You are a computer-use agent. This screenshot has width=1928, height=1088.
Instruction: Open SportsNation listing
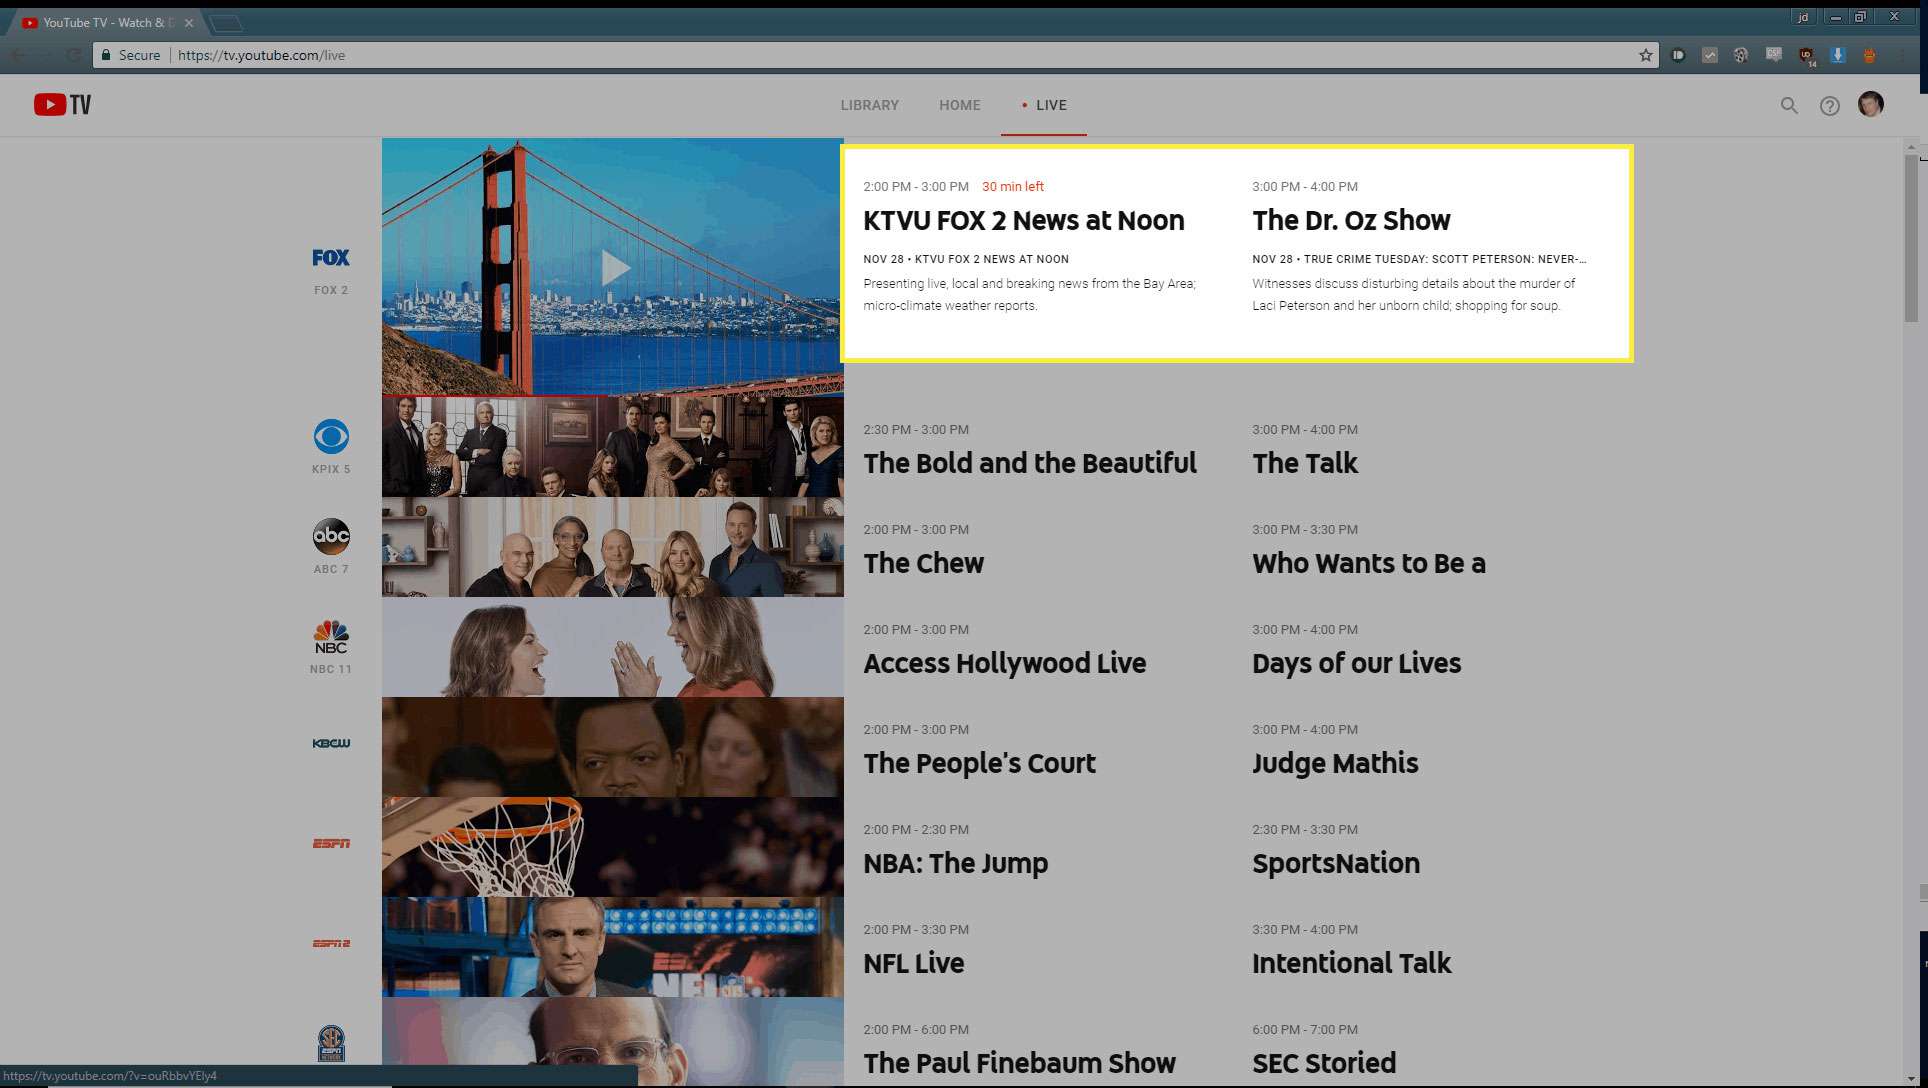coord(1336,863)
